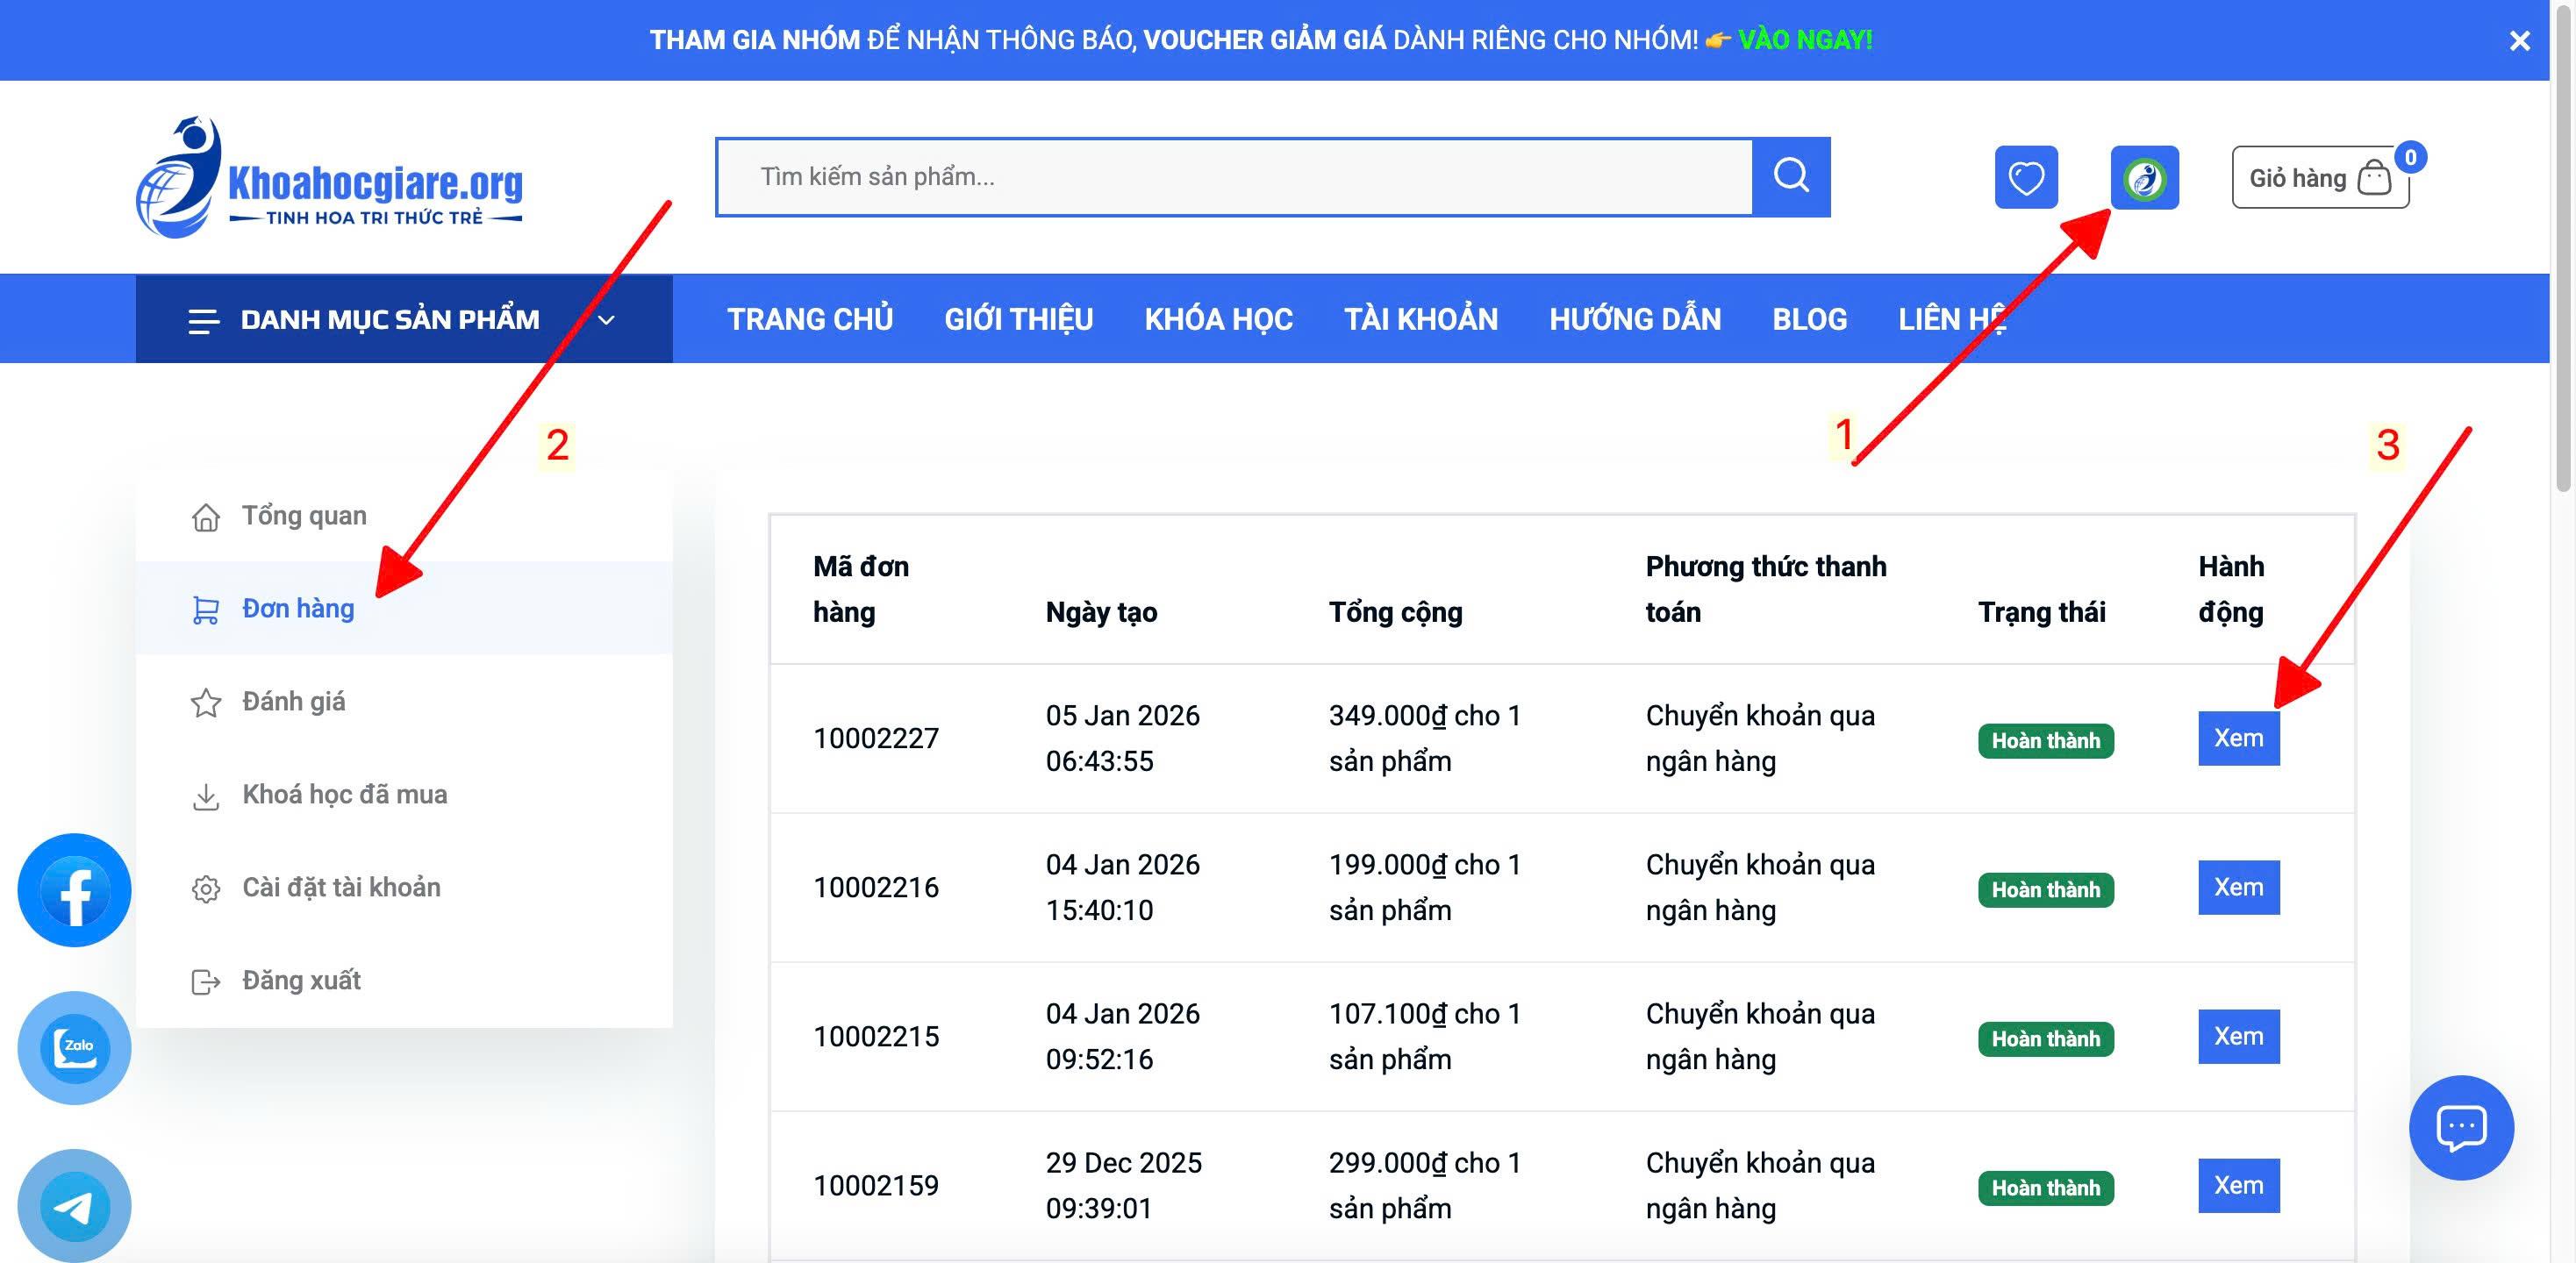Open the Hướng dẫn menu item
The height and width of the screenshot is (1263, 2576).
[1635, 319]
